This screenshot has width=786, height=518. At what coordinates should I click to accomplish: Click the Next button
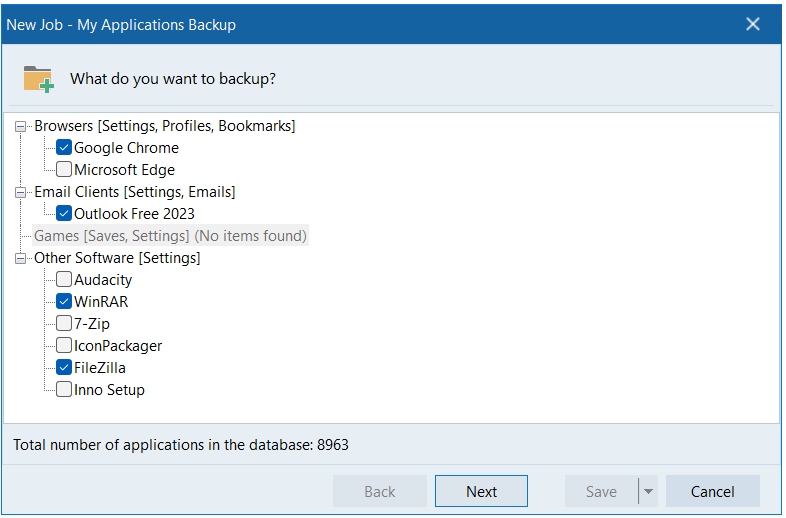tap(481, 491)
